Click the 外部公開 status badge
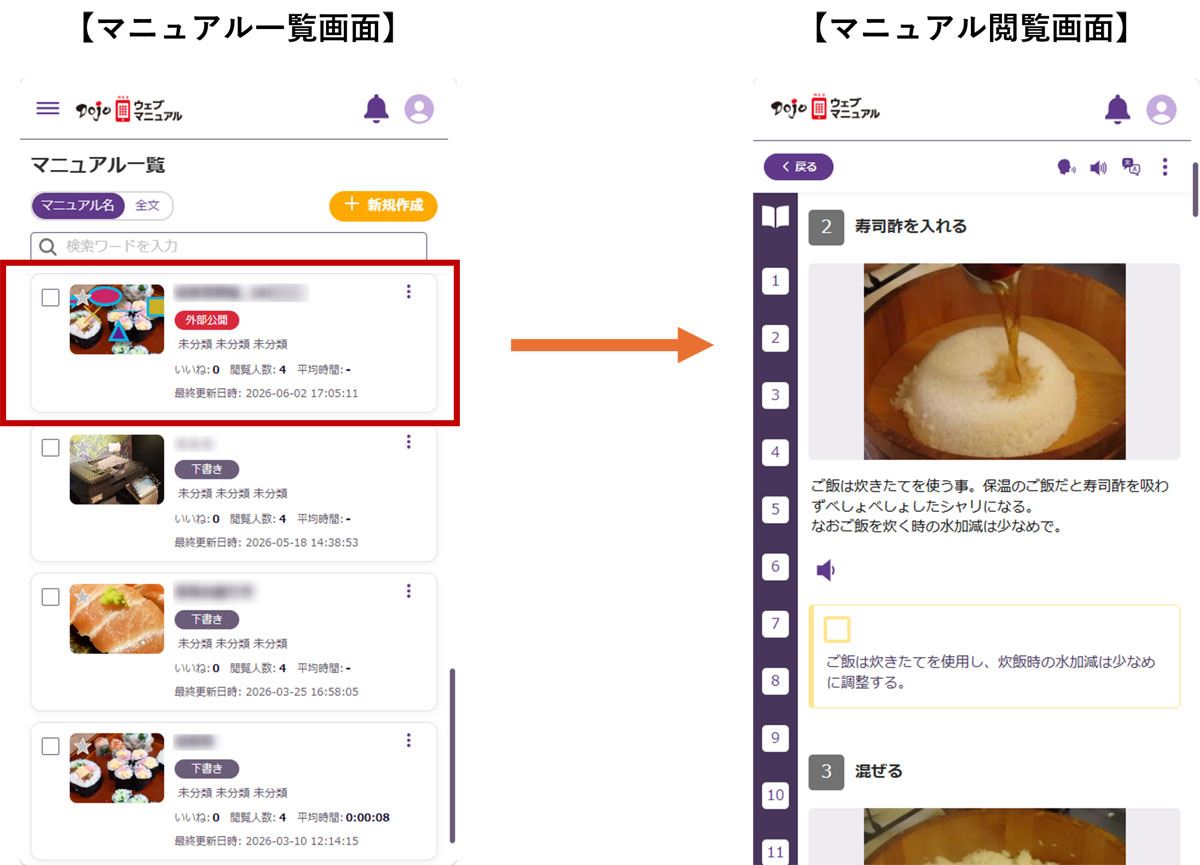Image resolution: width=1200 pixels, height=865 pixels. tap(207, 320)
